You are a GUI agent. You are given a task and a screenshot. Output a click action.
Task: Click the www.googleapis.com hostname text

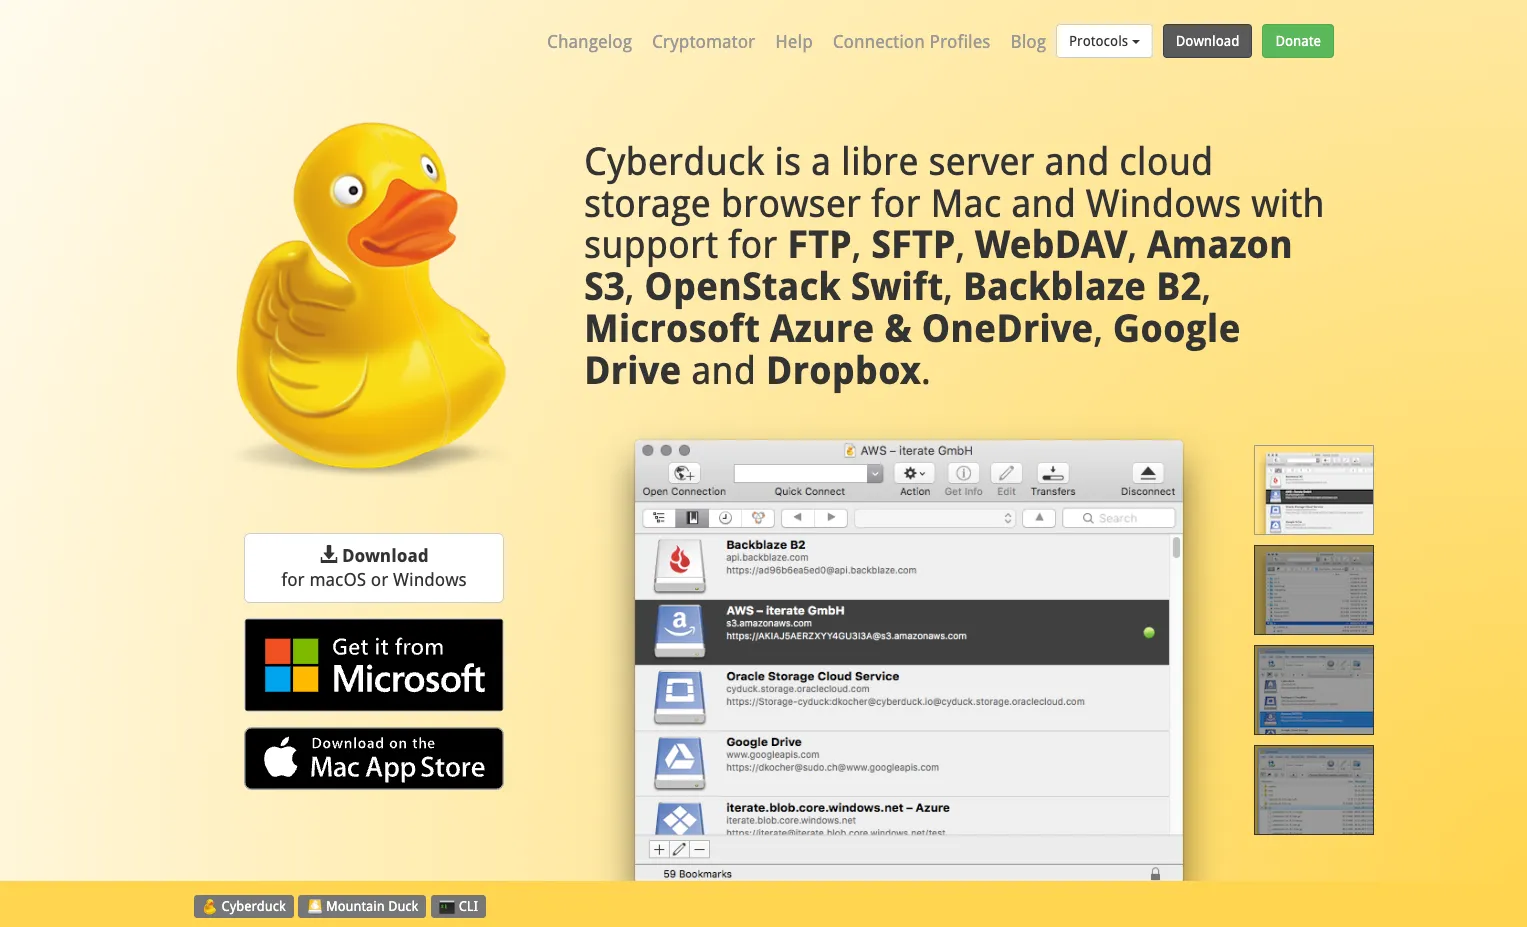(x=773, y=755)
